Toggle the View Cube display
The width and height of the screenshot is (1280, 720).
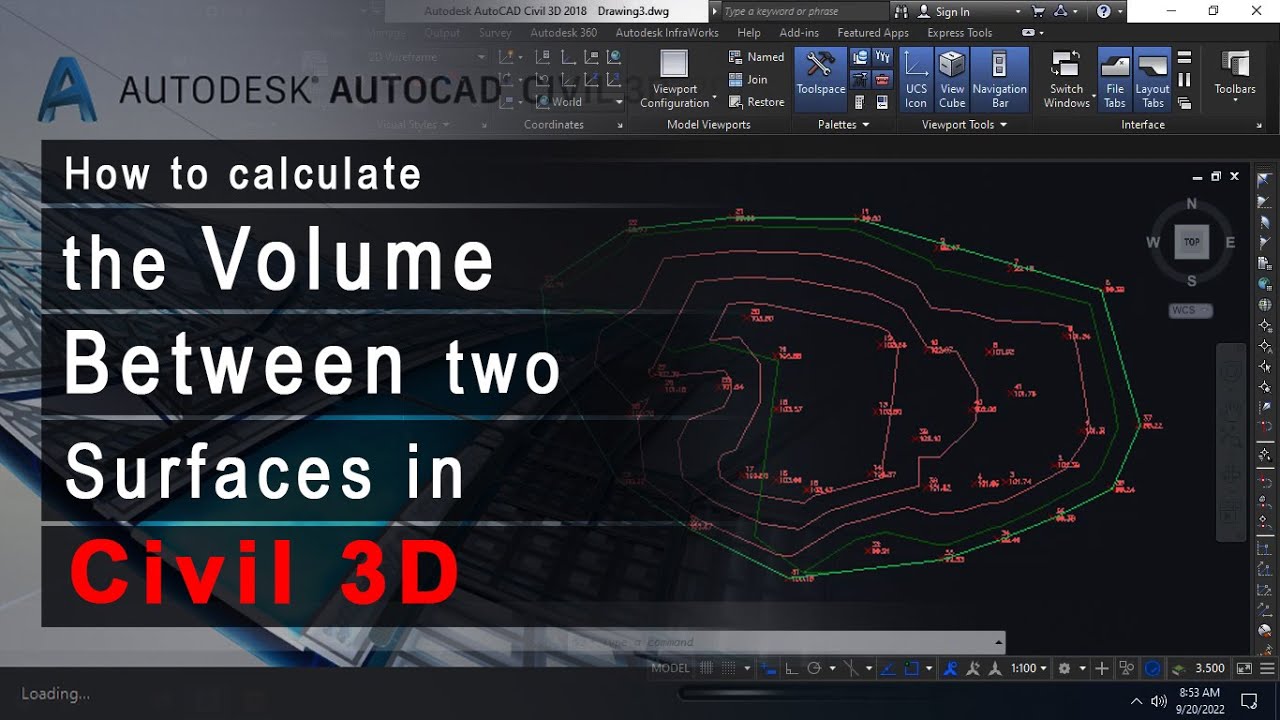point(952,79)
